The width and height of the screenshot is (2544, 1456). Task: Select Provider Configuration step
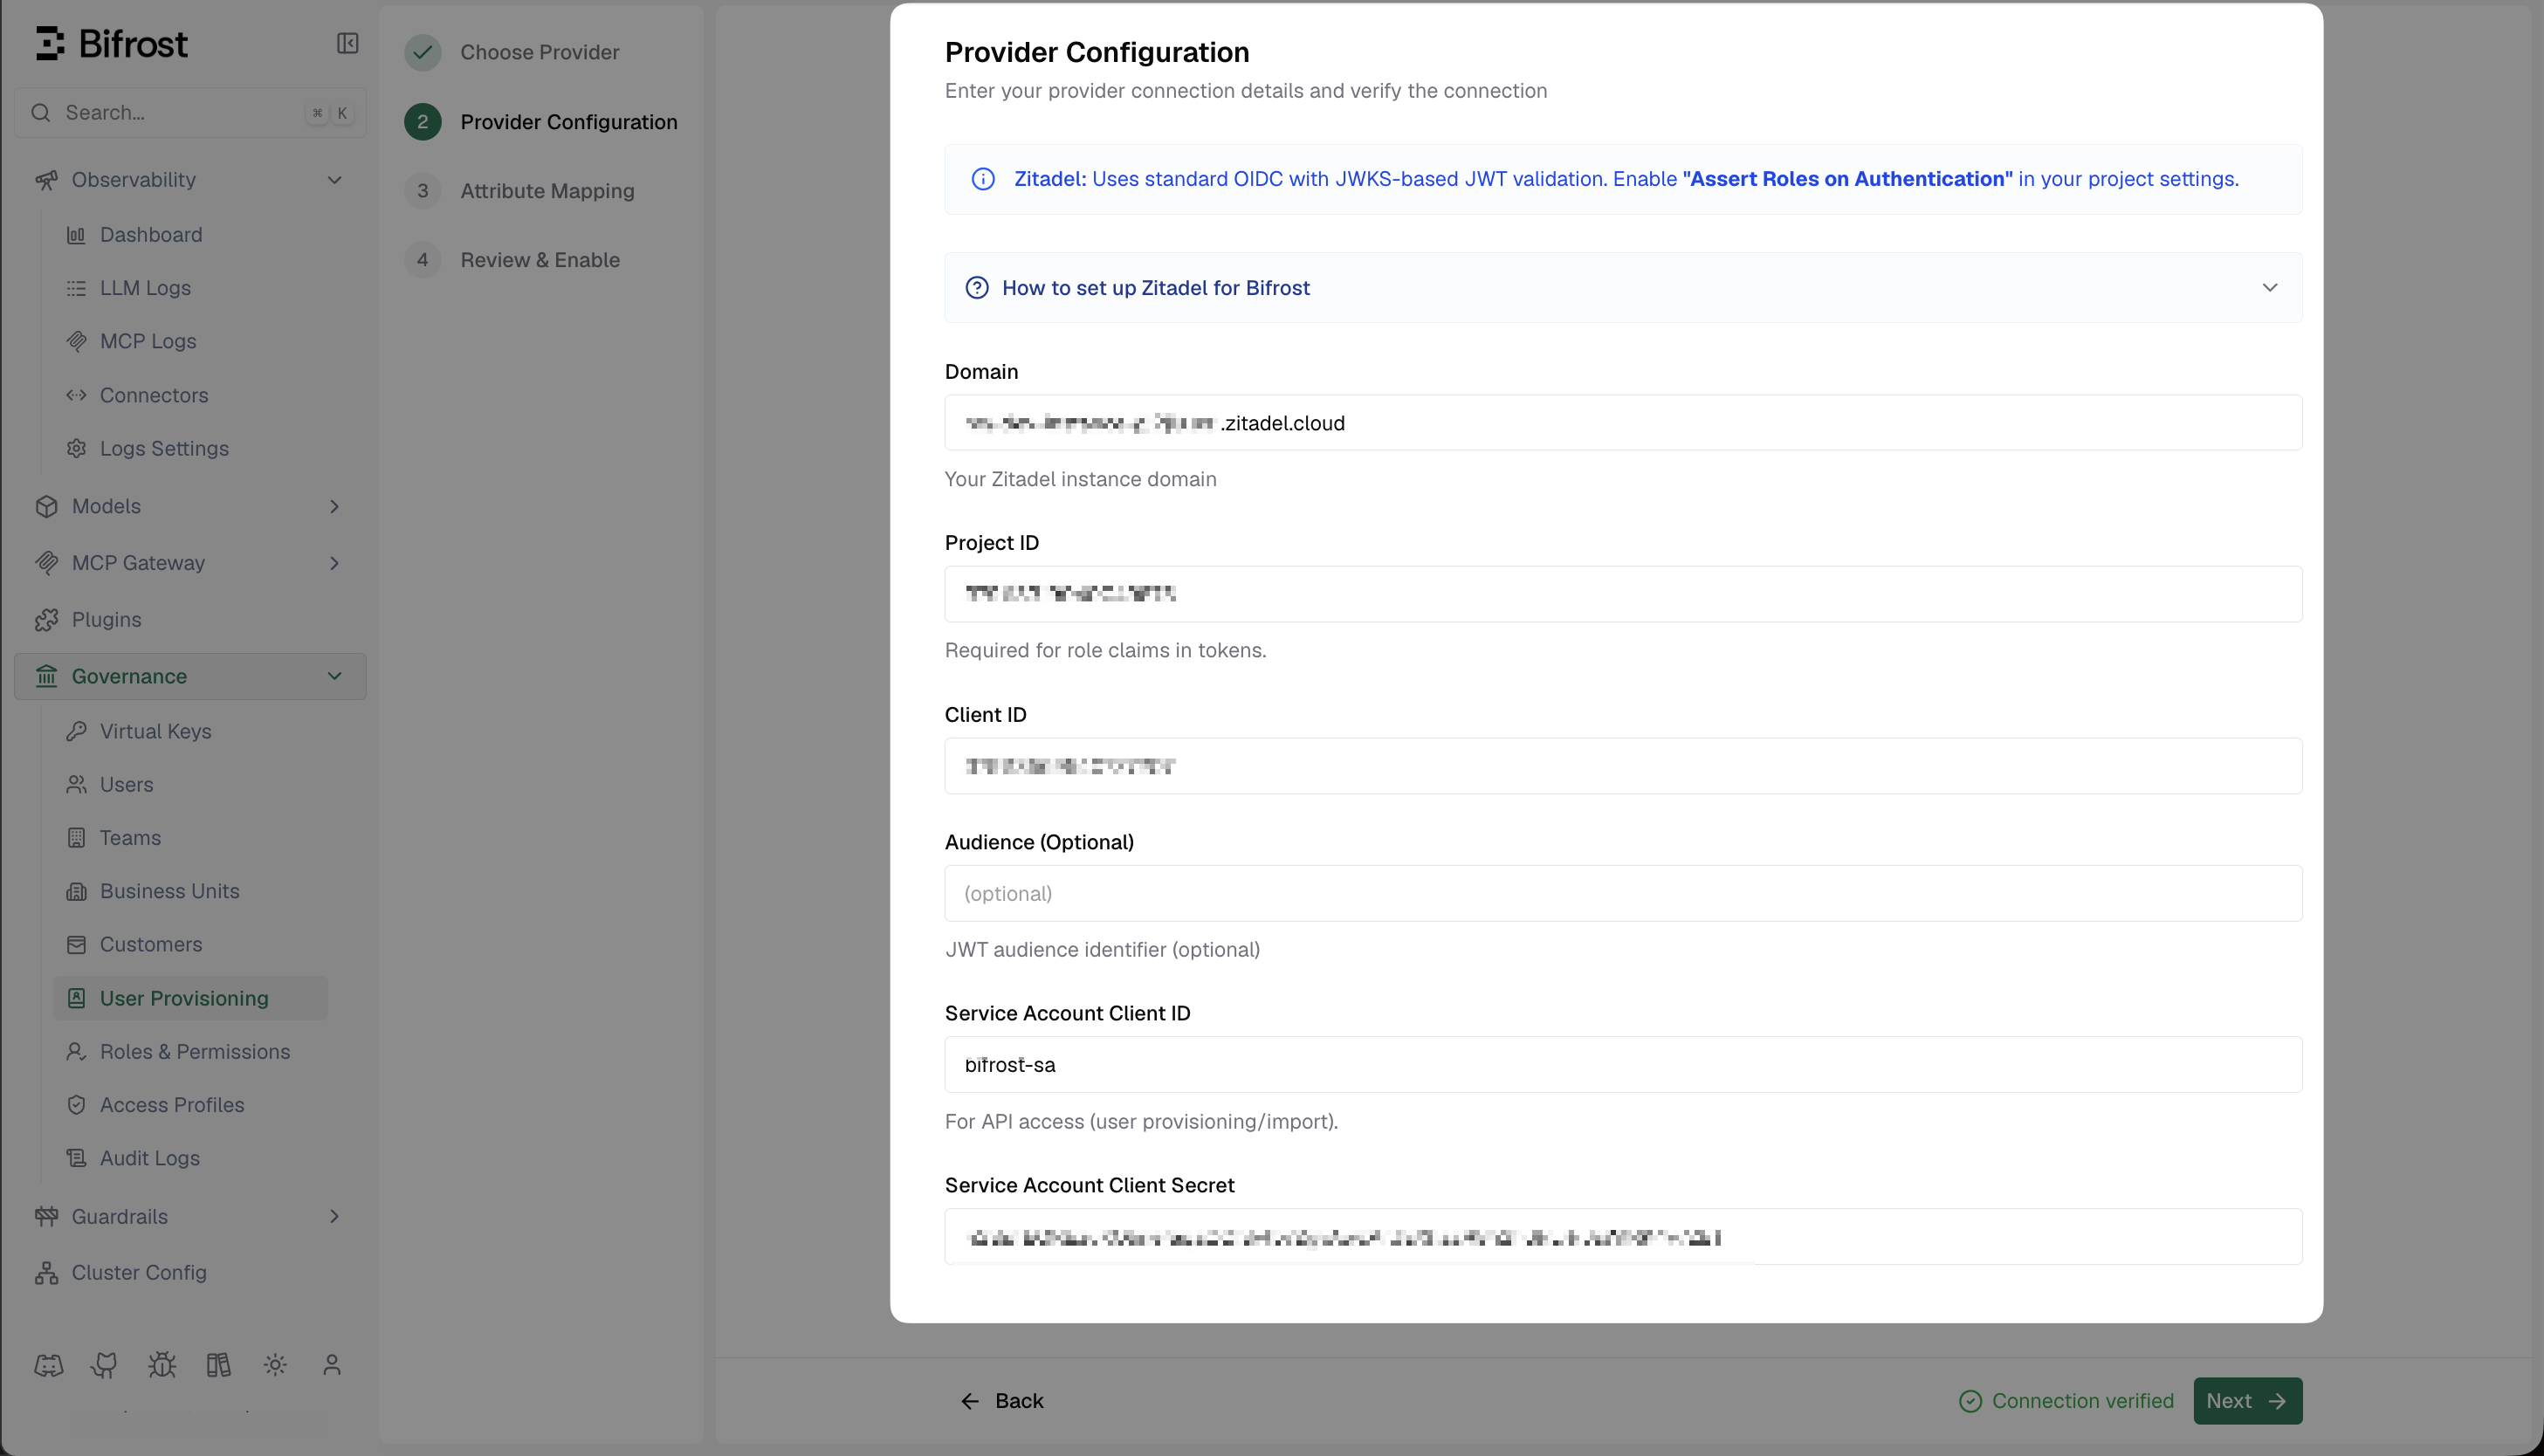541,122
